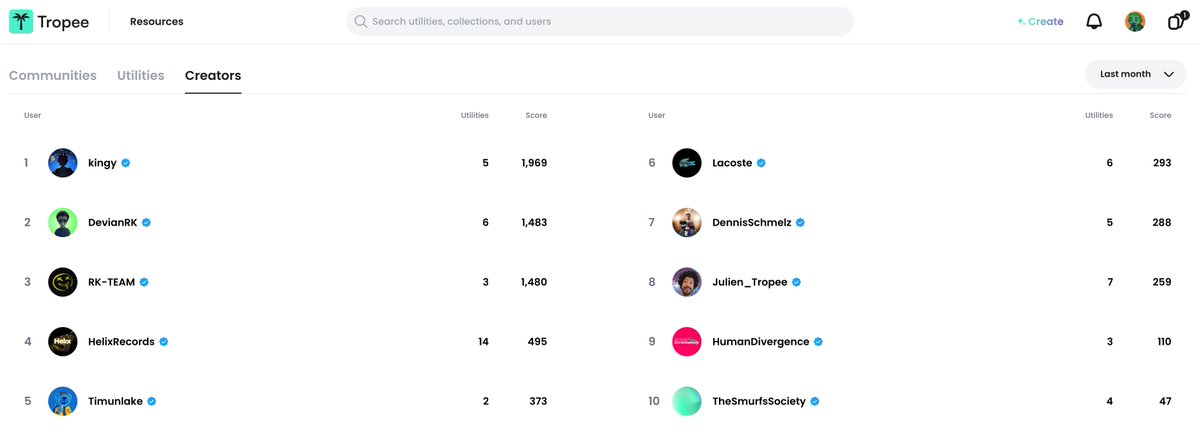
Task: Click the left Utilities column header
Action: coord(474,116)
